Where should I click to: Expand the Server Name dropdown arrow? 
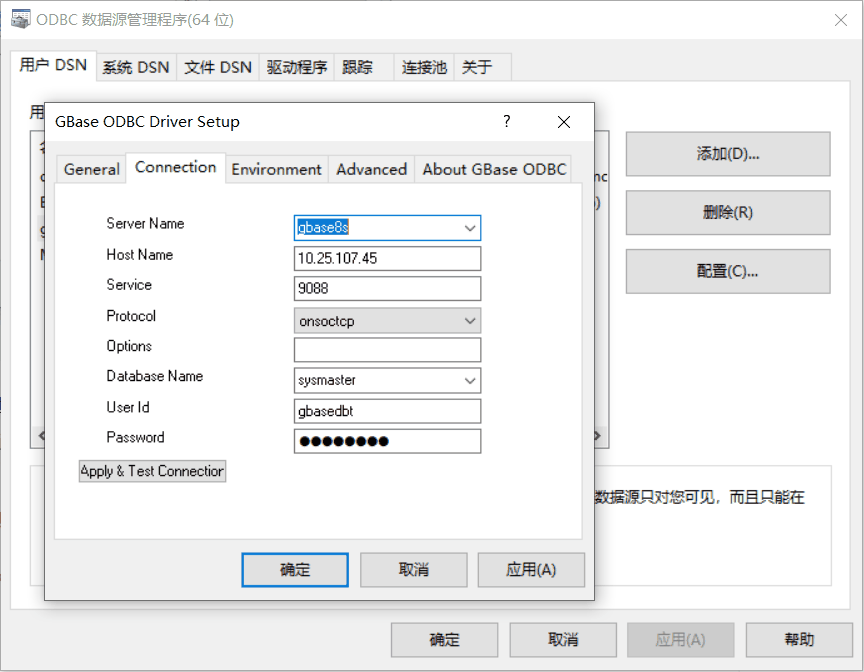click(469, 228)
